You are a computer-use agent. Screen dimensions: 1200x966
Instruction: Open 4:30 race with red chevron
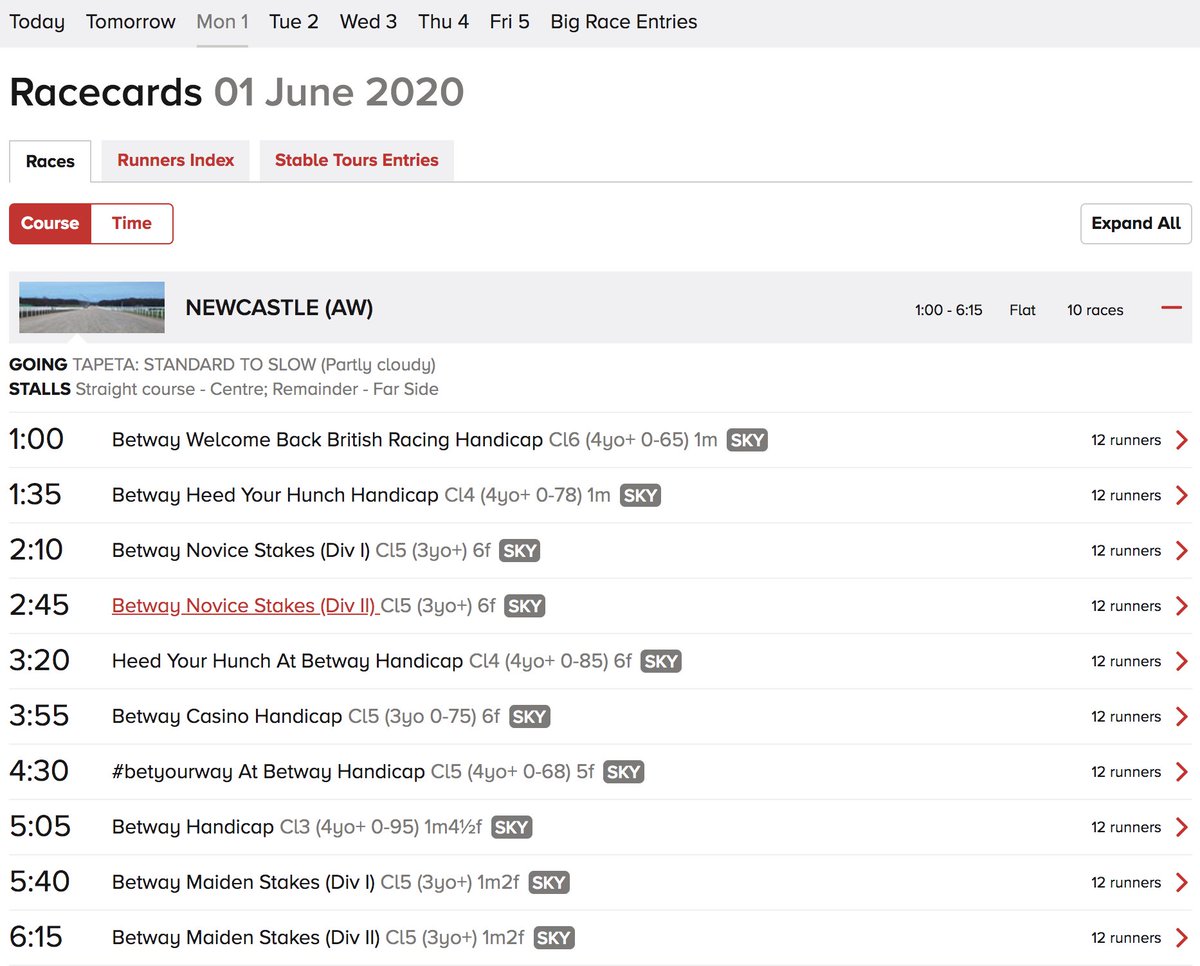pyautogui.click(x=1182, y=772)
